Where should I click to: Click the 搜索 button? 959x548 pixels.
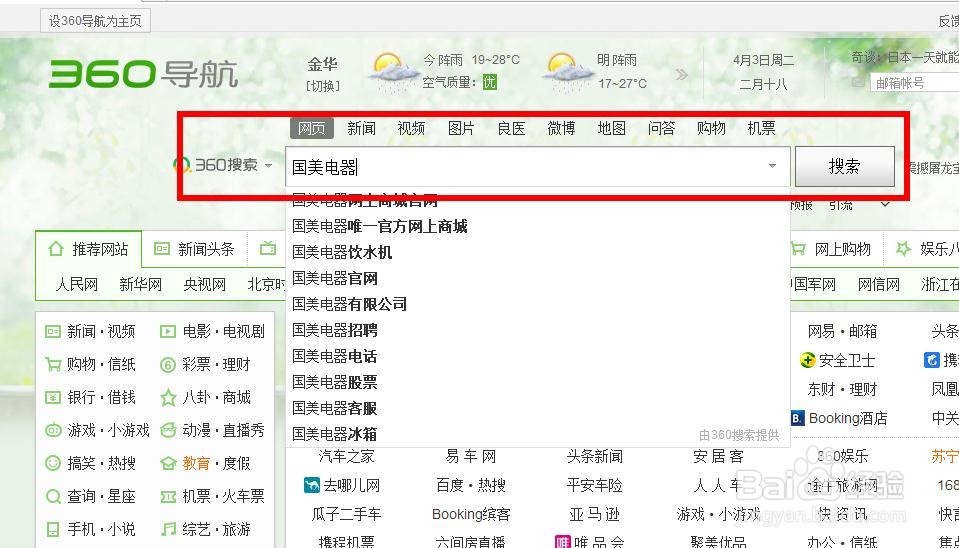coord(845,166)
